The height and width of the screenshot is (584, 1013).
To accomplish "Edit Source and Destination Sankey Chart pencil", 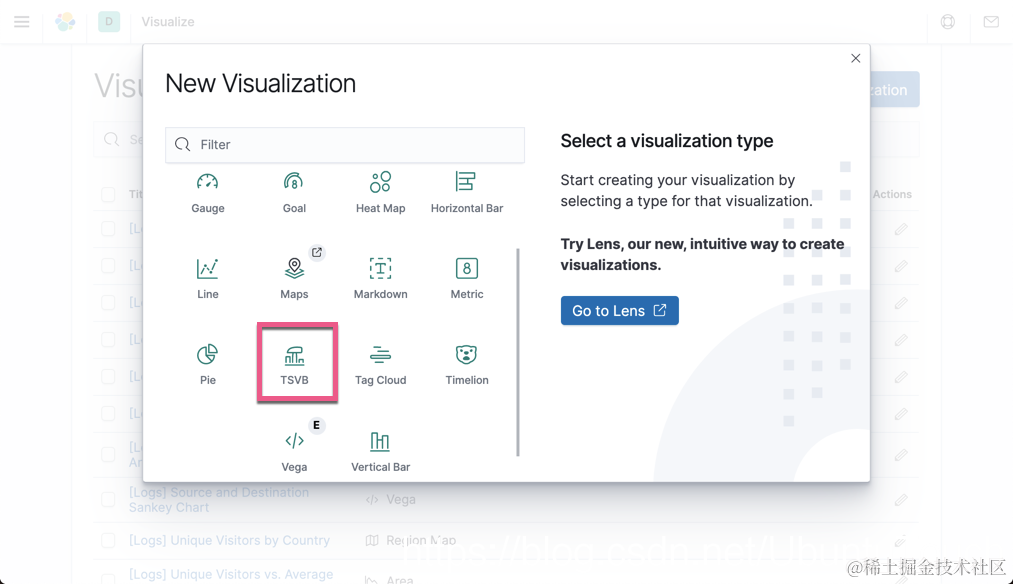I will (901, 499).
